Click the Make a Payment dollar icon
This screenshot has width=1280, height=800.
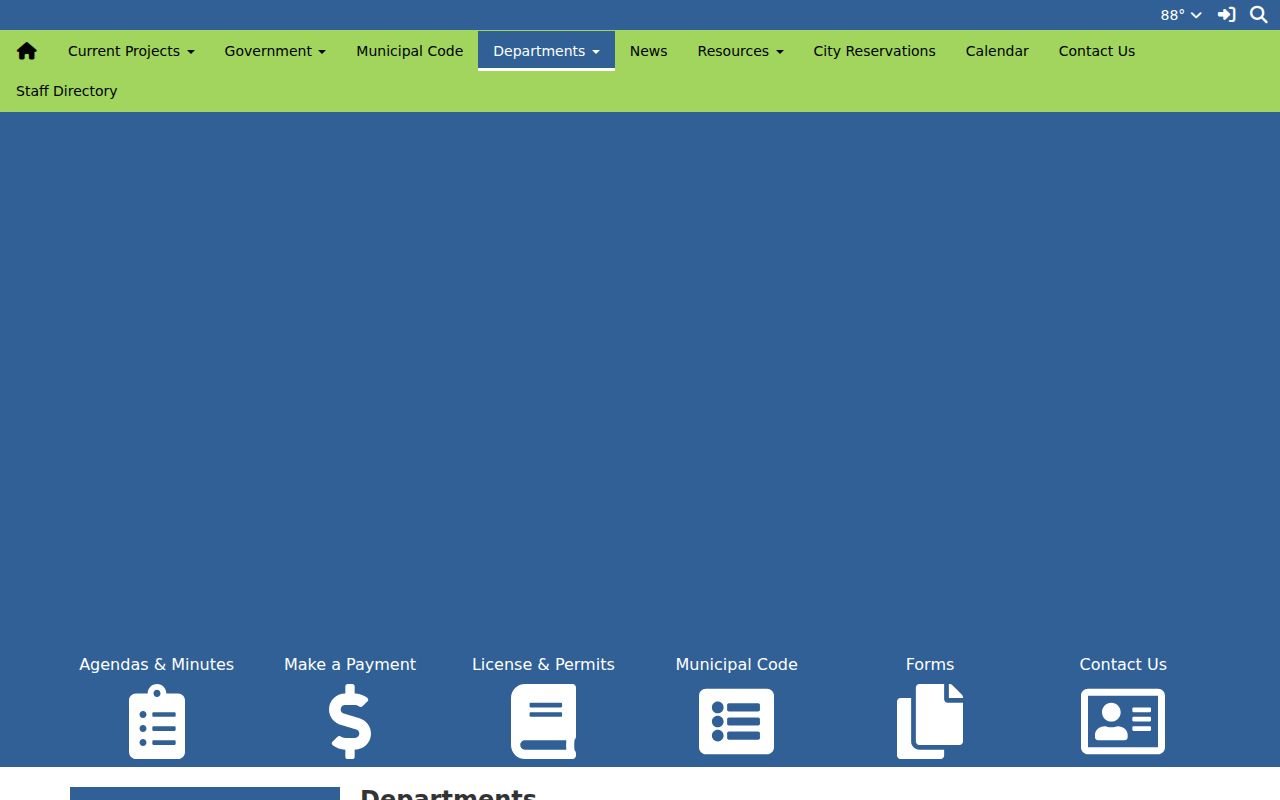pyautogui.click(x=350, y=721)
